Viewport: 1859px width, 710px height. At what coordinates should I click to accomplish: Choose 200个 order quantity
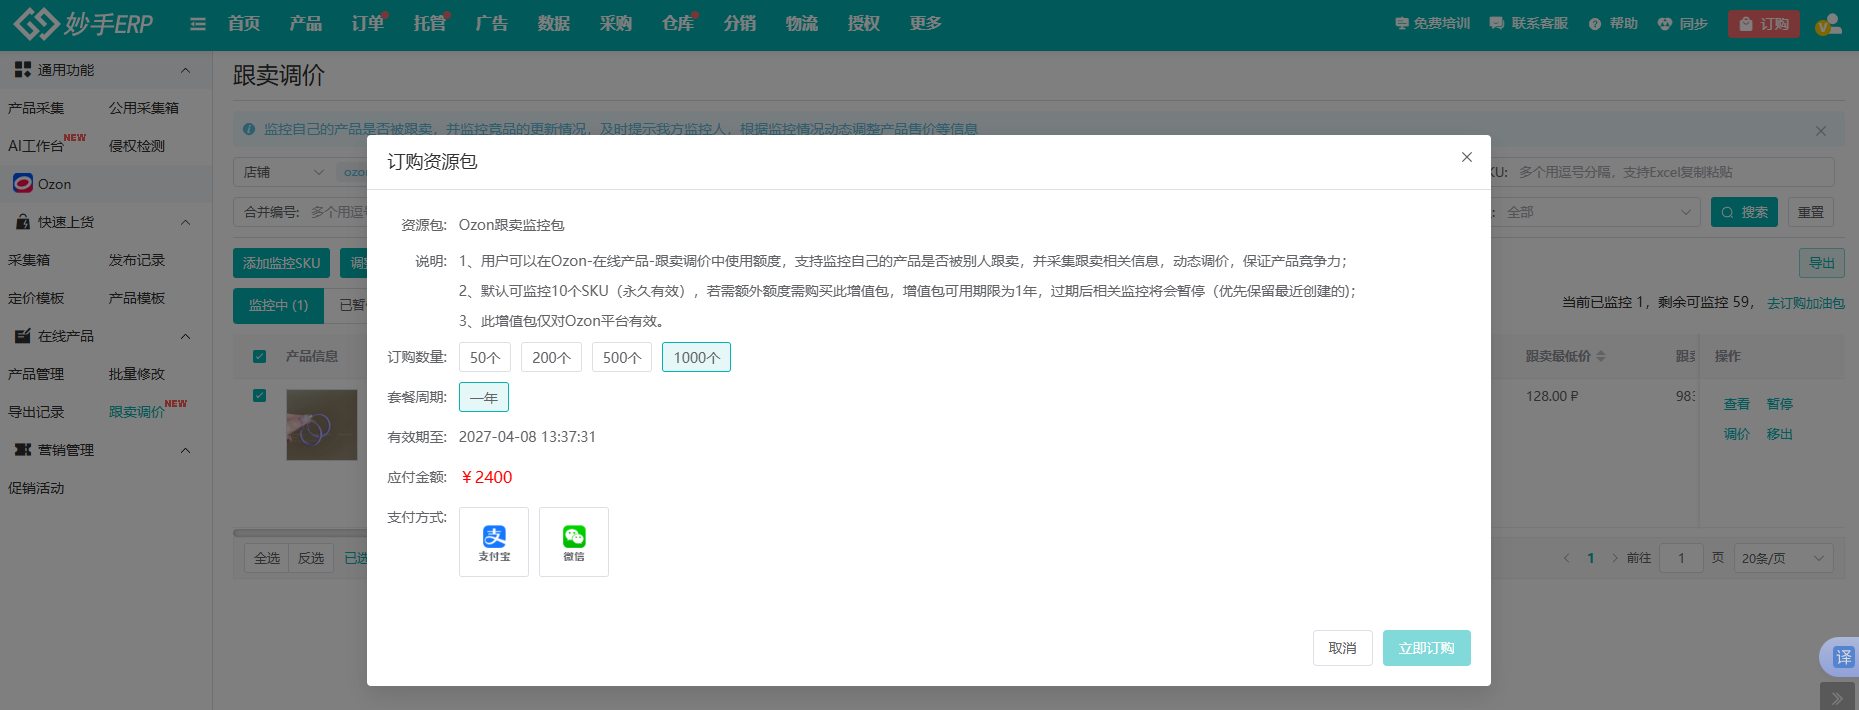click(x=551, y=357)
